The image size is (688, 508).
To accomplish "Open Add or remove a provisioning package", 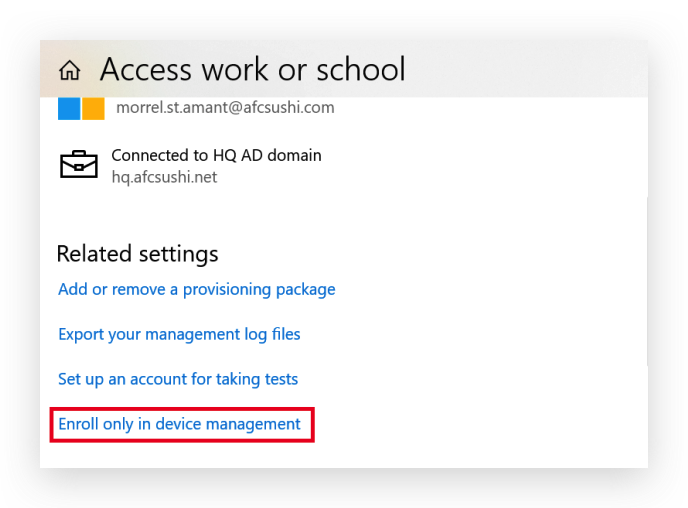I will coord(197,290).
